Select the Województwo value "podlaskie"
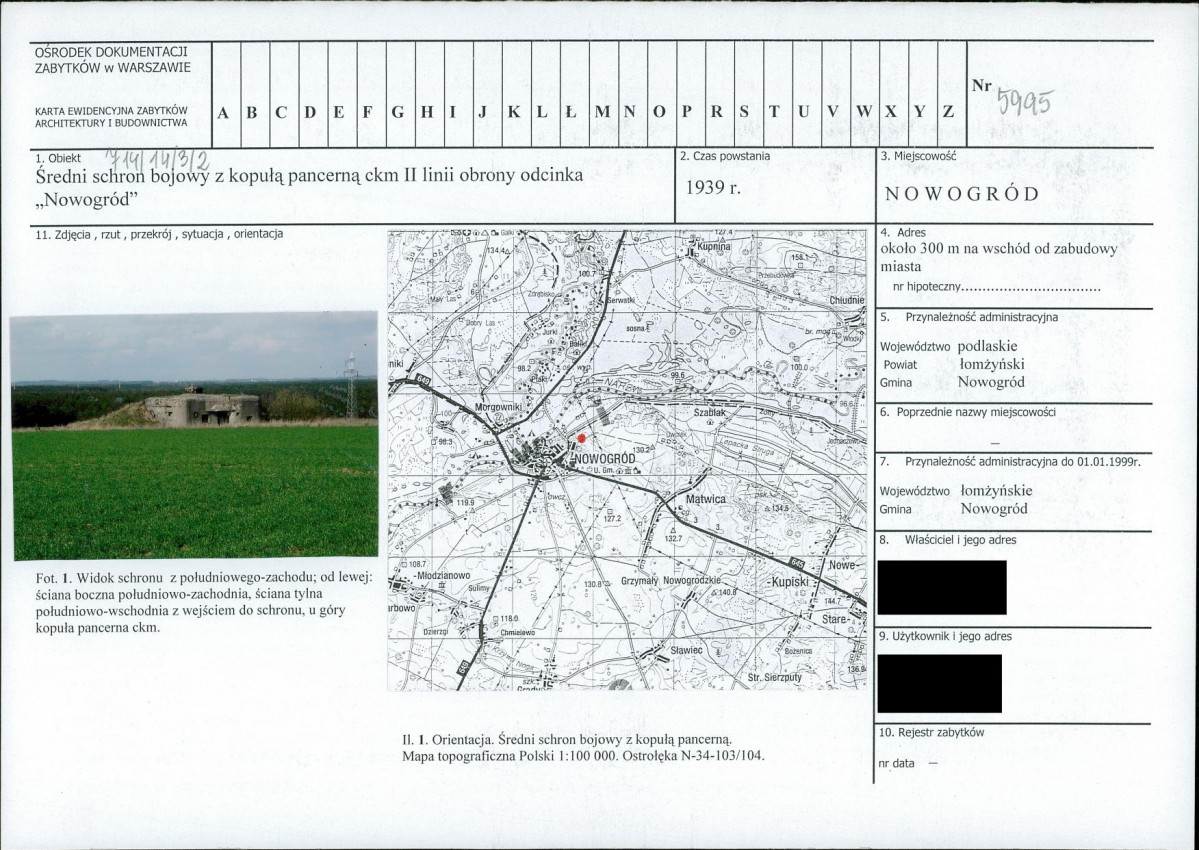This screenshot has height=850, width=1199. click(987, 346)
